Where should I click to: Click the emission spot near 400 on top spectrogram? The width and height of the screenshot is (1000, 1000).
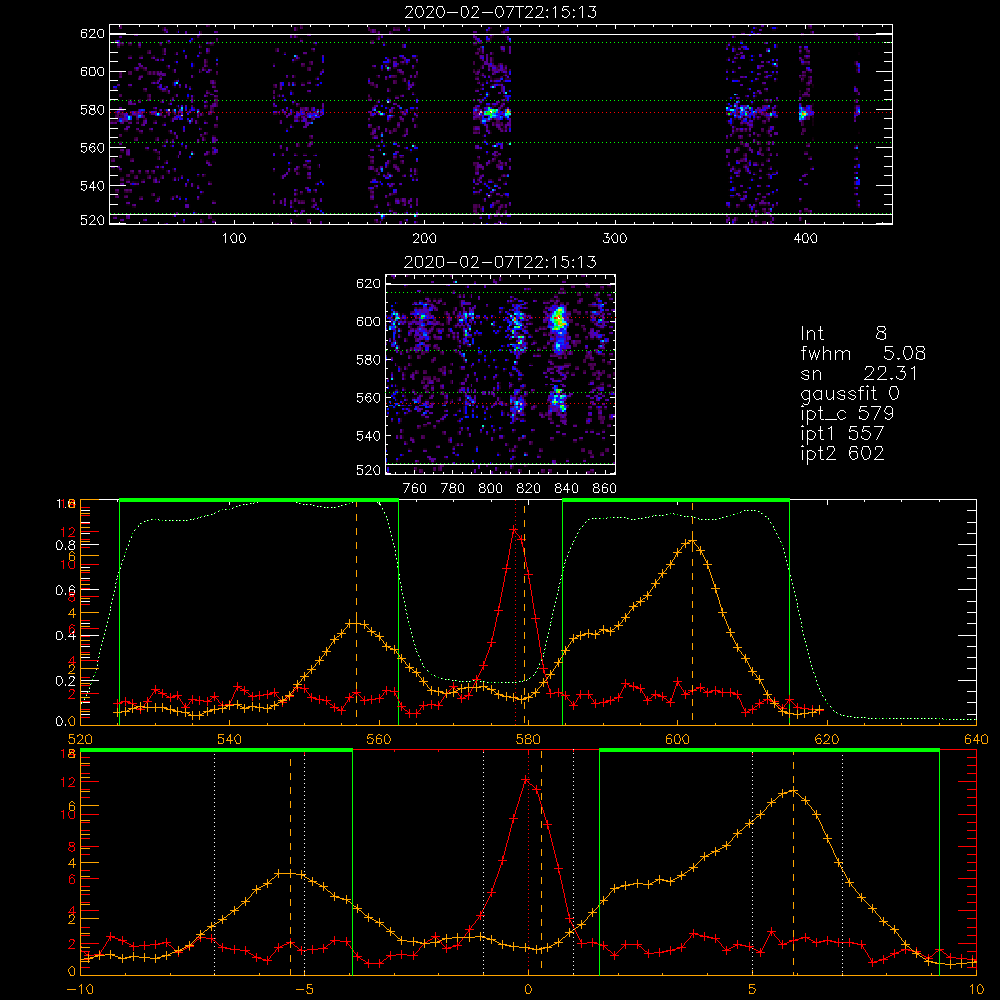coord(804,114)
